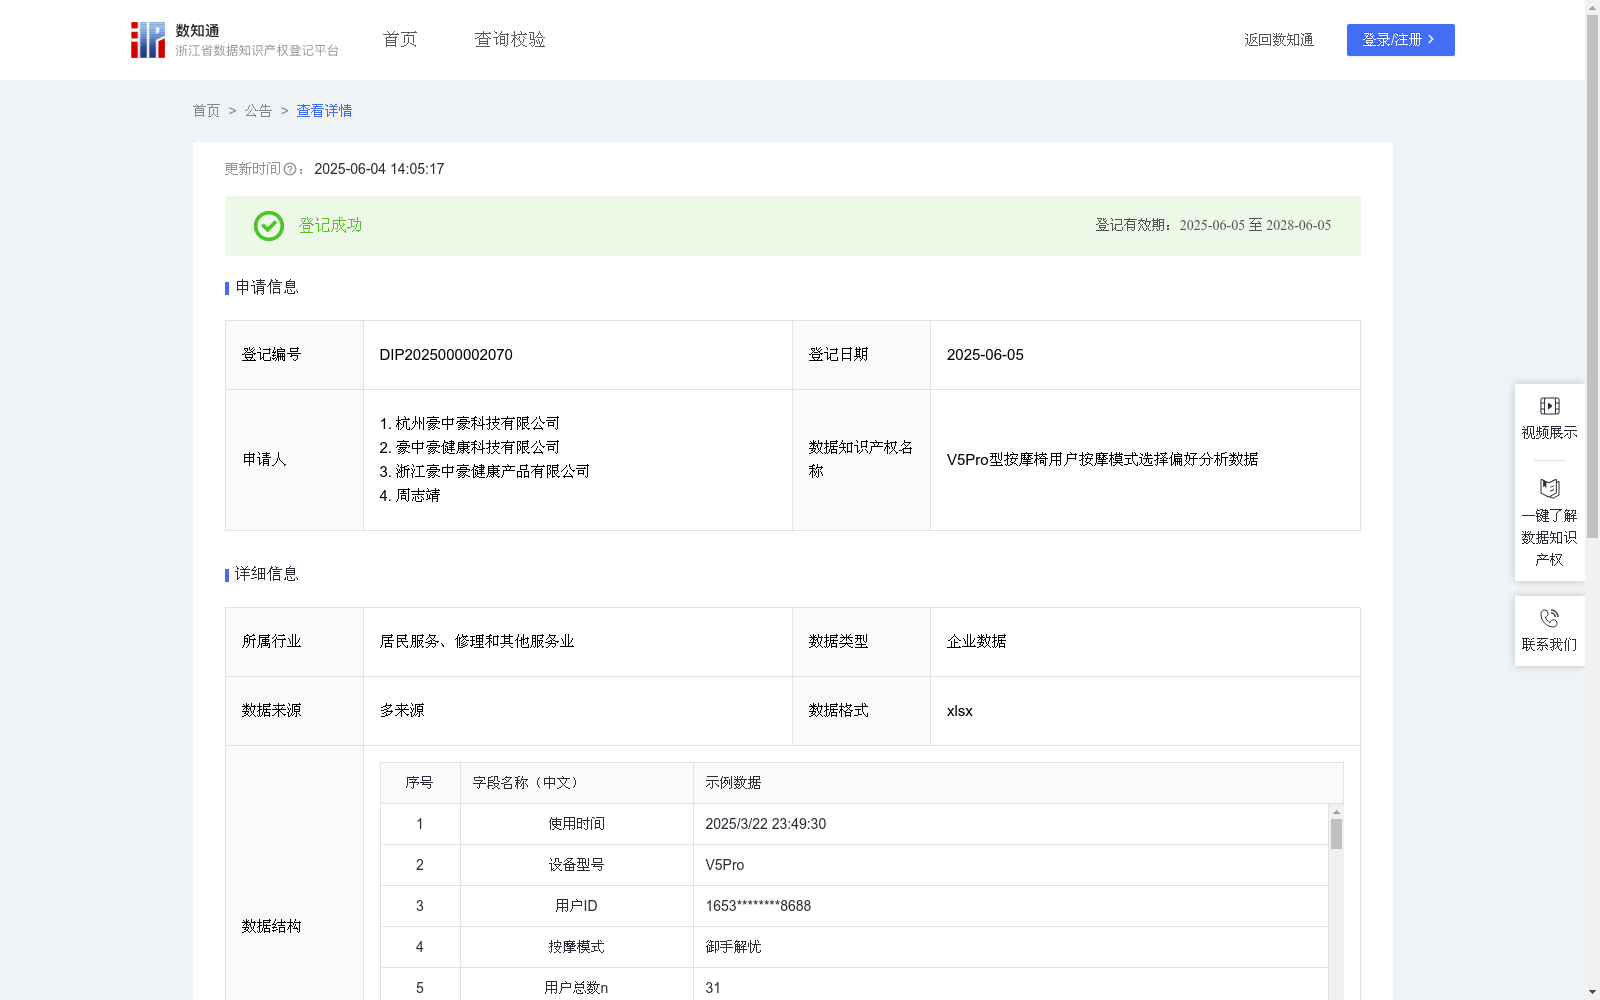The width and height of the screenshot is (1600, 1000).
Task: Click the 按摩模式 field name
Action: tap(576, 947)
